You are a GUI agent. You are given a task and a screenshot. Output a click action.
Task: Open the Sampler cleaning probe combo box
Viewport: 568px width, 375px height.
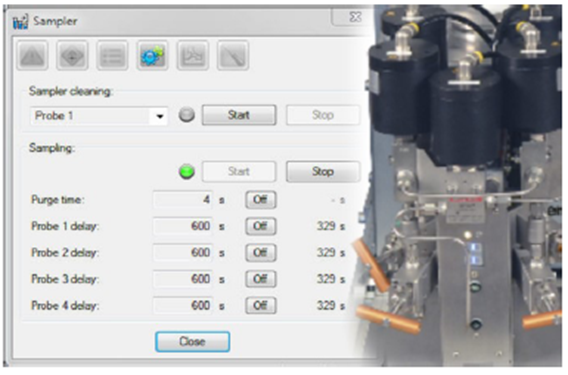[99, 116]
